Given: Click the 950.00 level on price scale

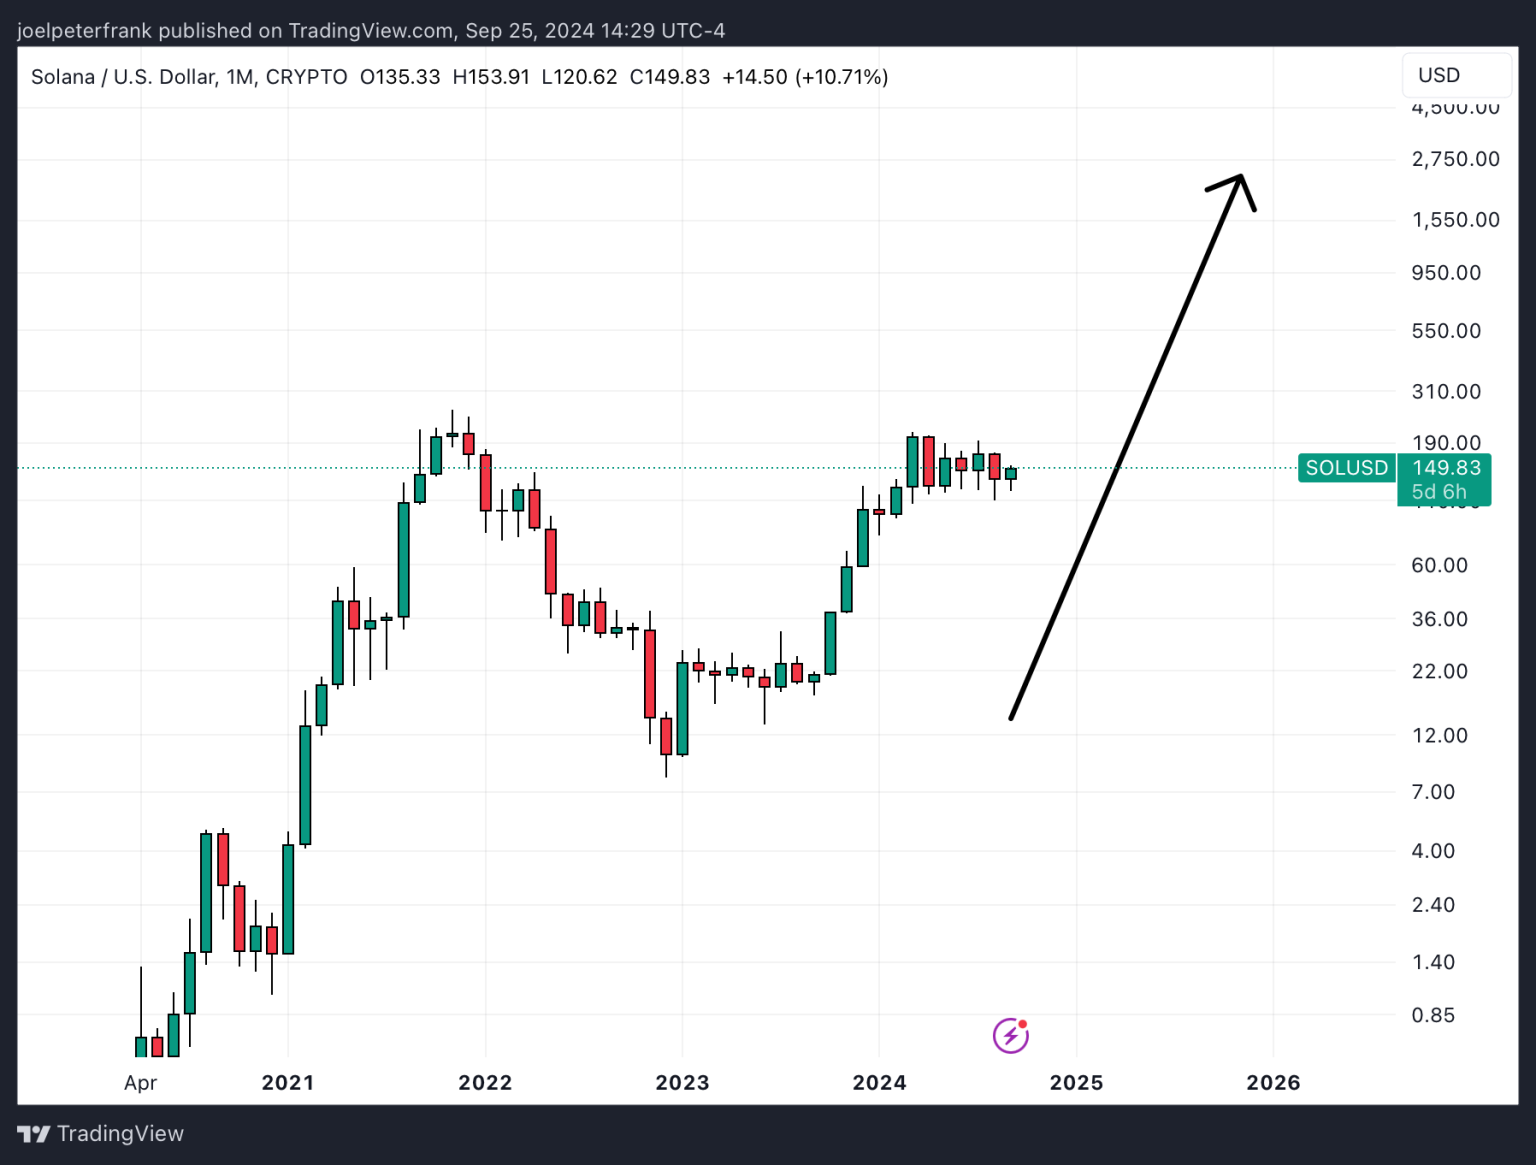Looking at the screenshot, I should point(1446,272).
